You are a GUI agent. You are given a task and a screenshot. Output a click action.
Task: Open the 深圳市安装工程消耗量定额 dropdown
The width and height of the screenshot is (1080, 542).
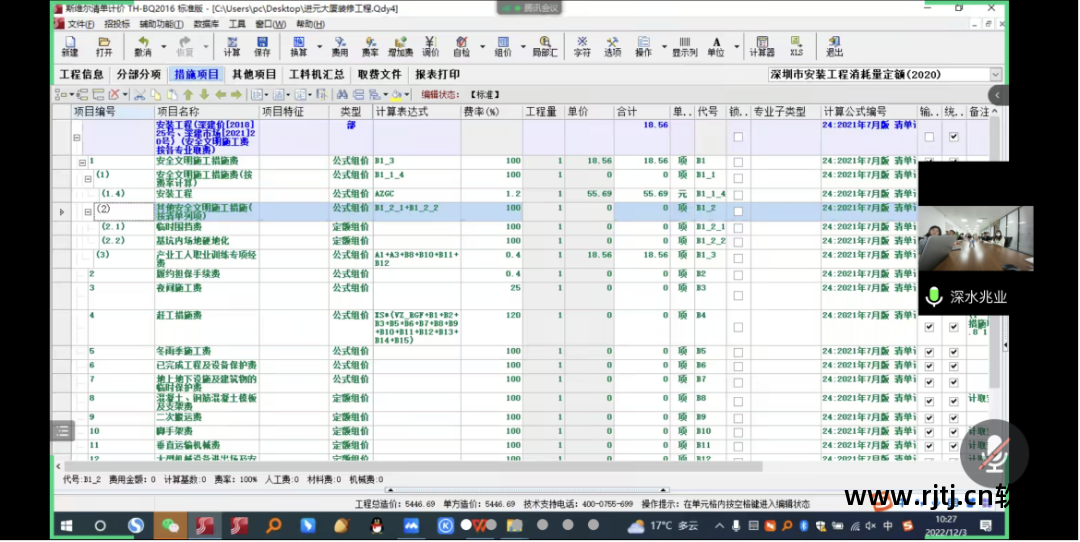995,74
